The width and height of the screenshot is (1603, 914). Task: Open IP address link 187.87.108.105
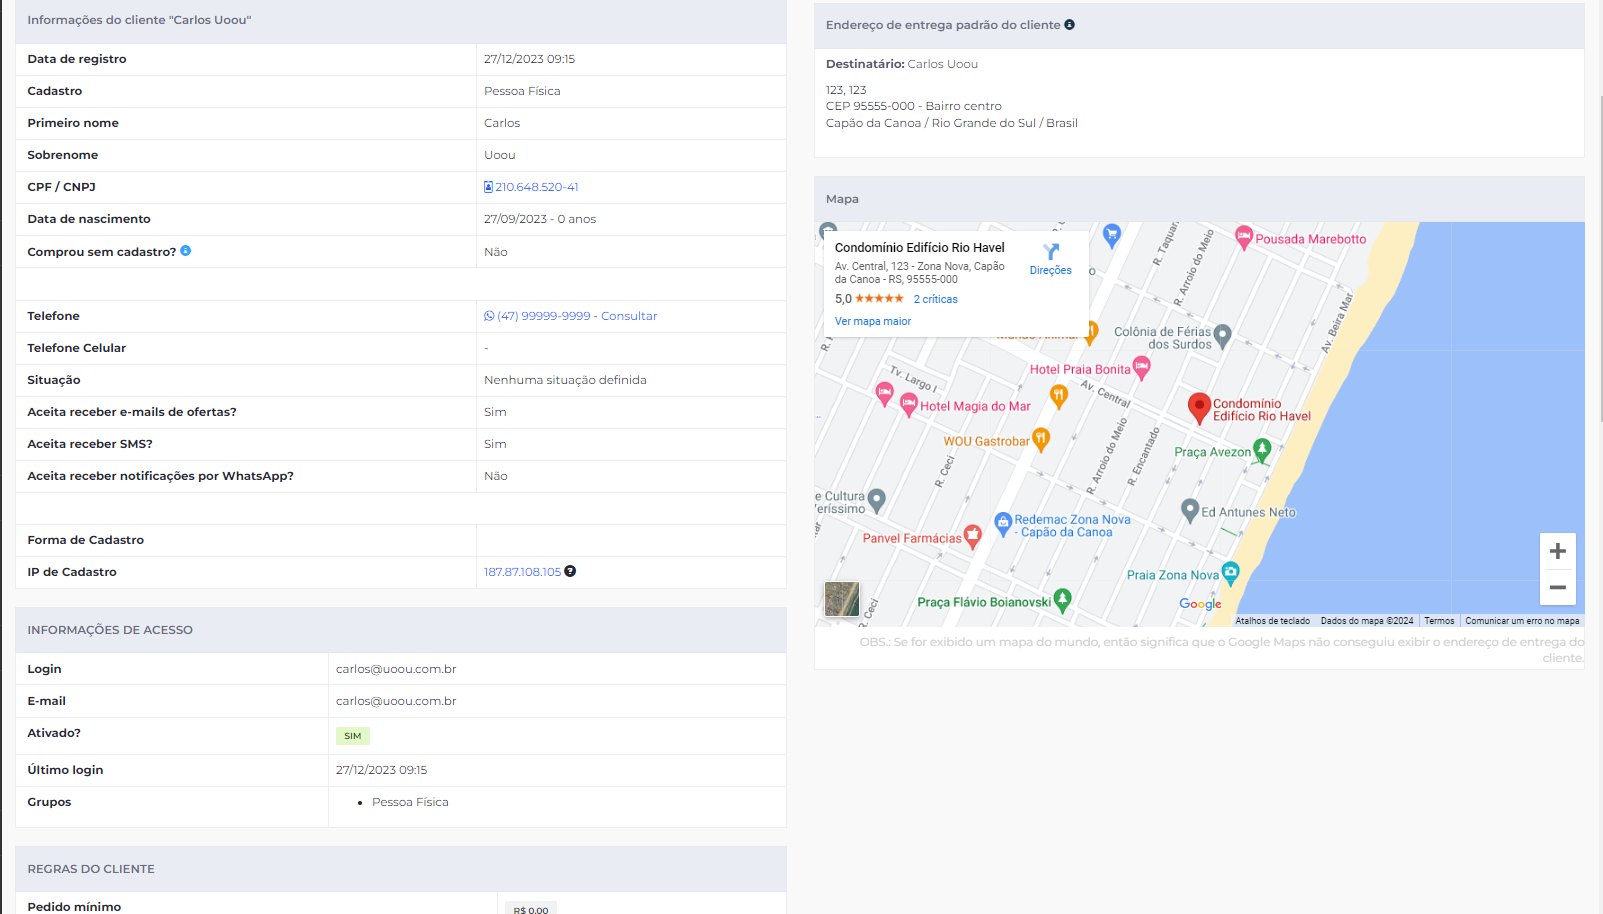[x=522, y=572]
